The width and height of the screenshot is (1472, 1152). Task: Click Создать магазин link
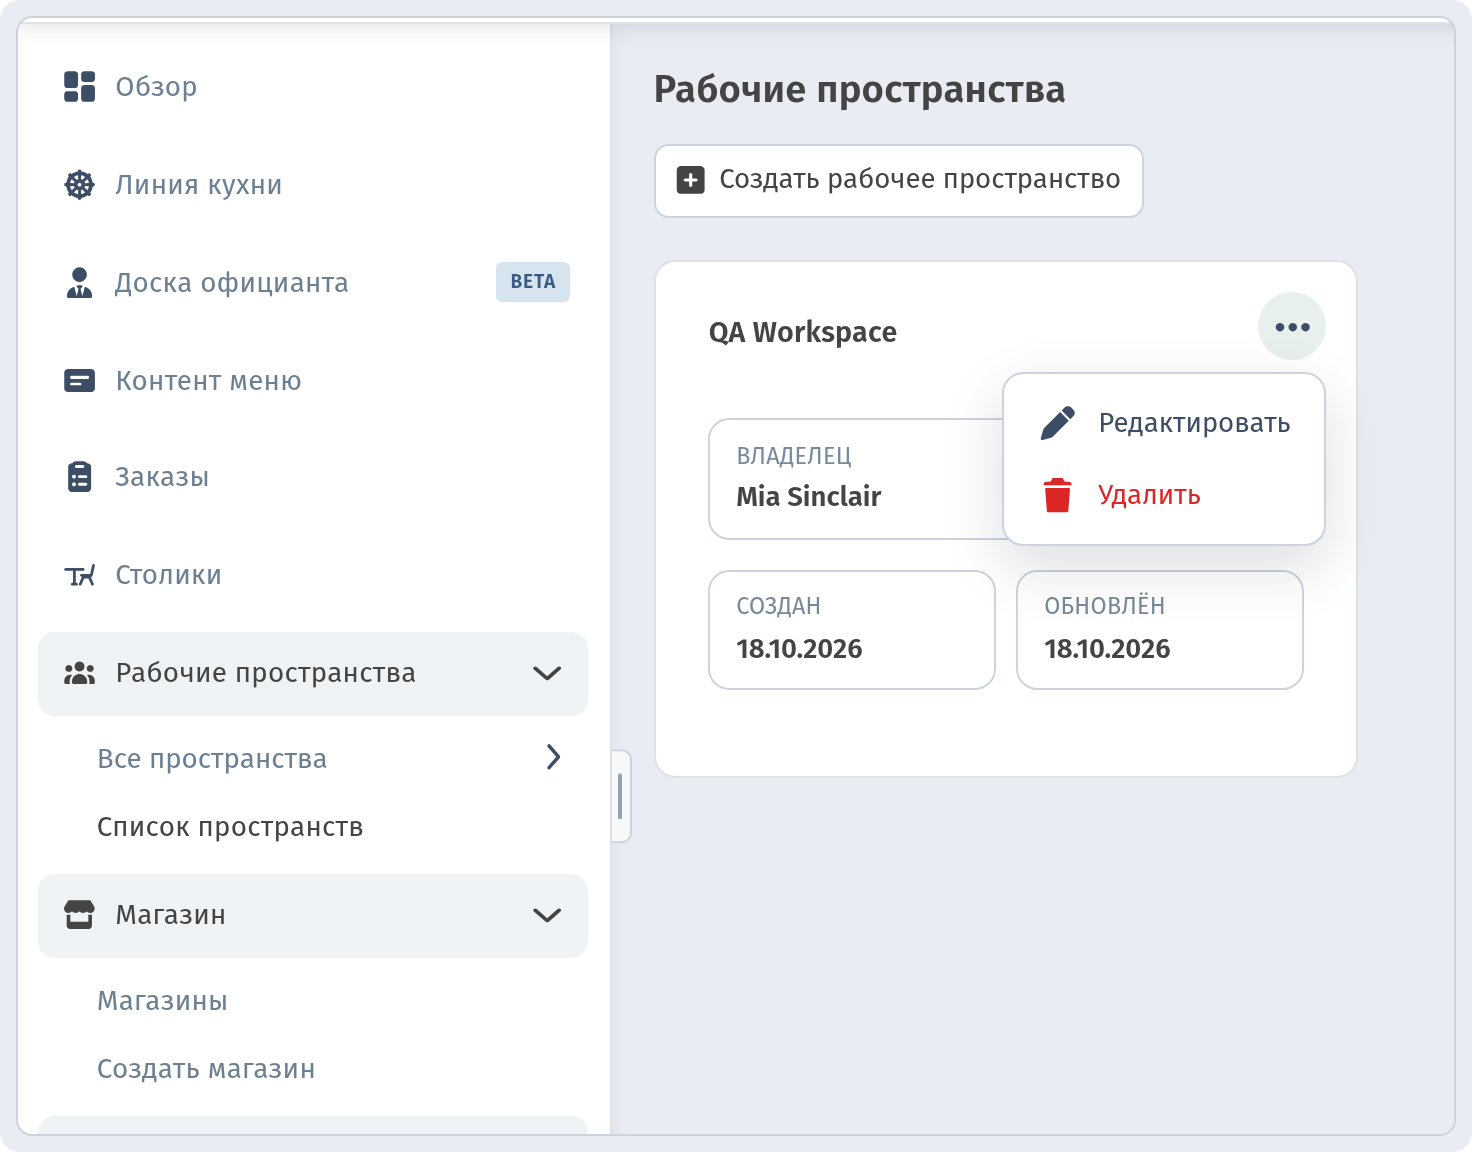(206, 1069)
